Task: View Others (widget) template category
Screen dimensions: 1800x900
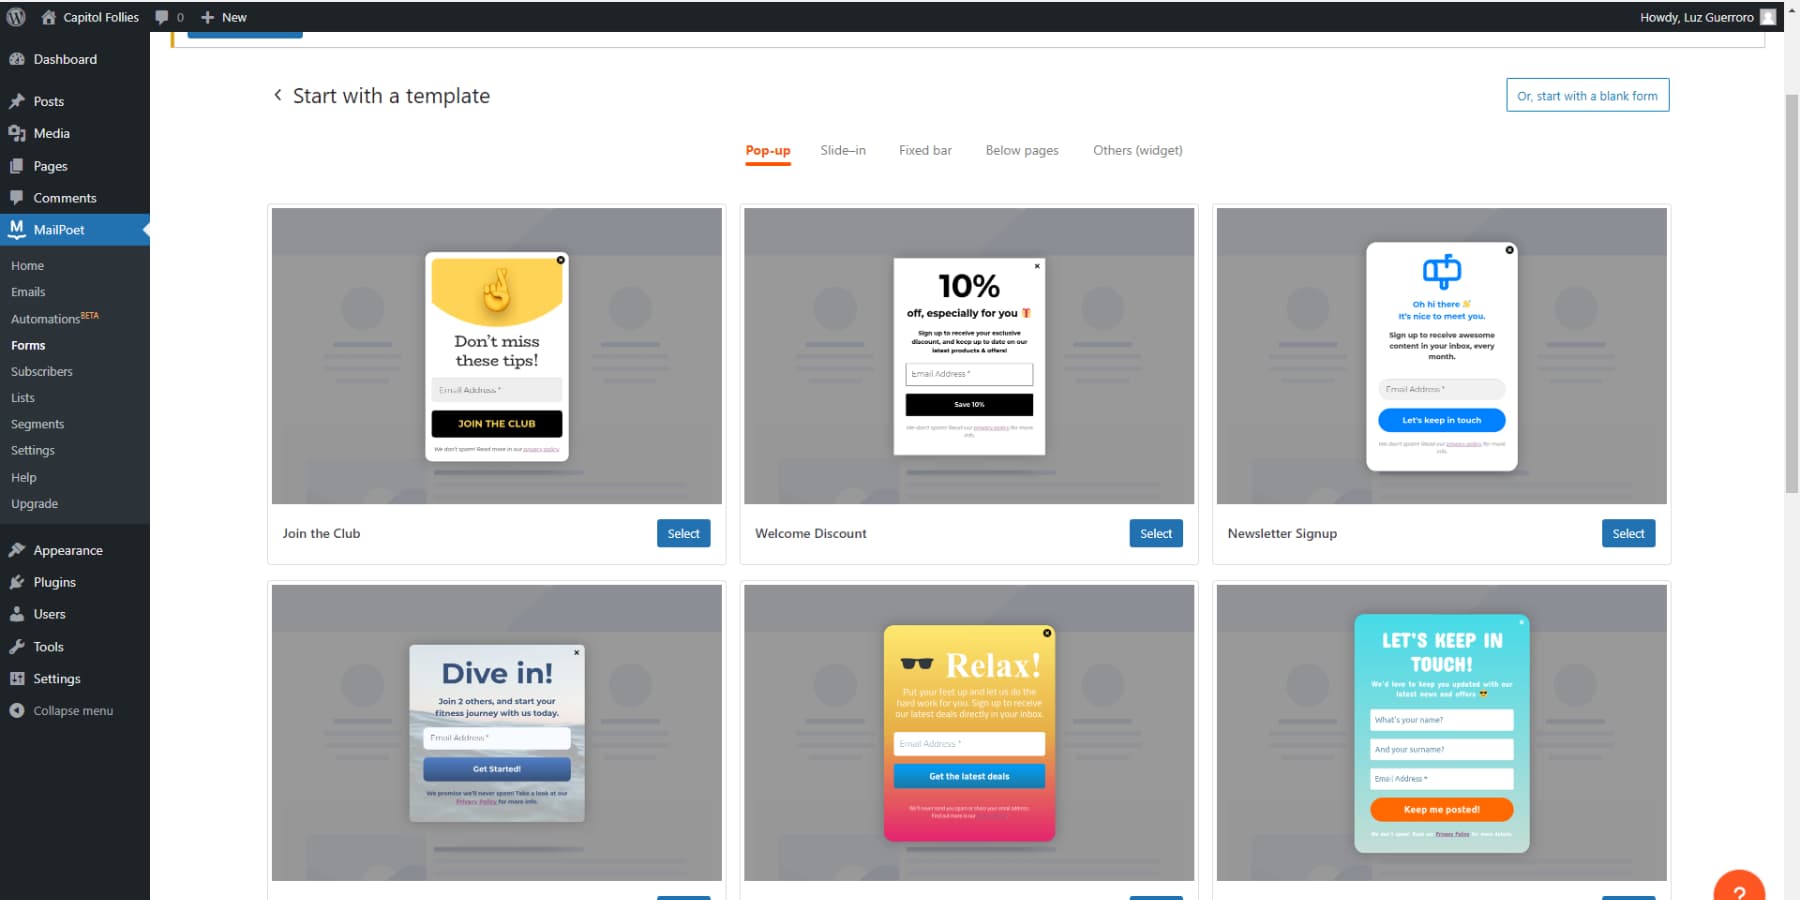Action: click(x=1137, y=150)
